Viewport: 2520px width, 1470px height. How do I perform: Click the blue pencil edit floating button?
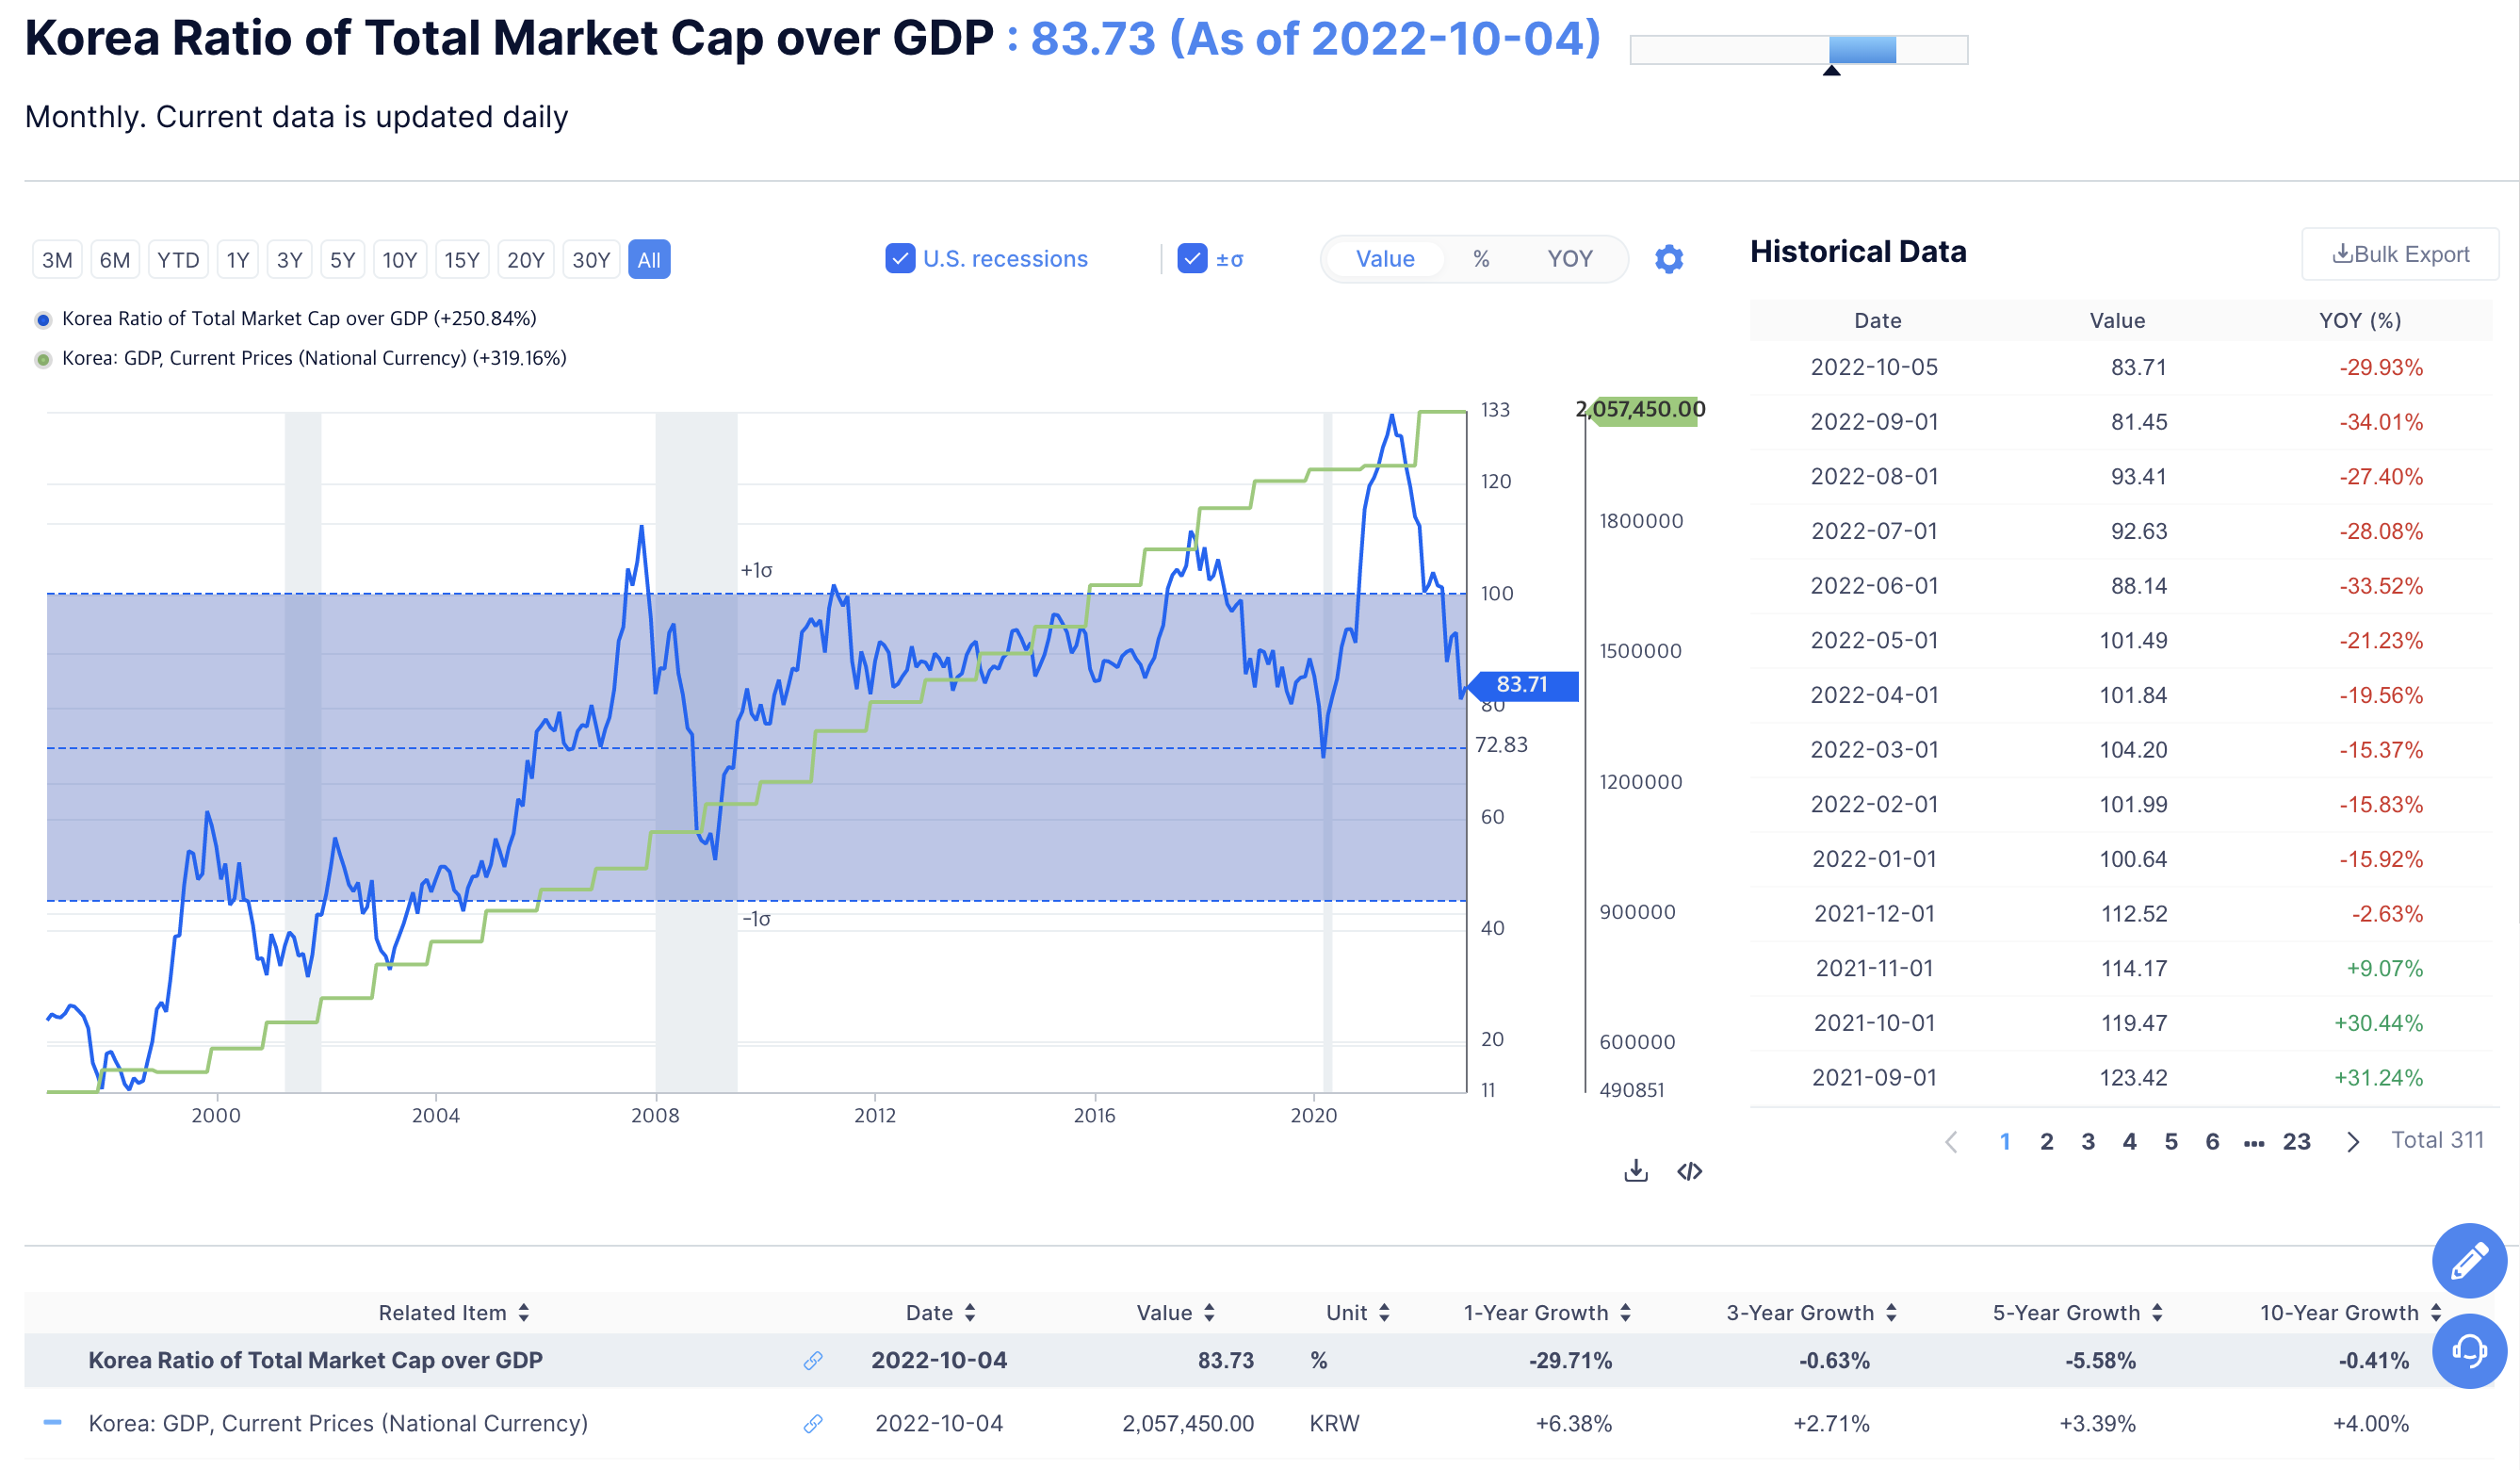[2468, 1260]
